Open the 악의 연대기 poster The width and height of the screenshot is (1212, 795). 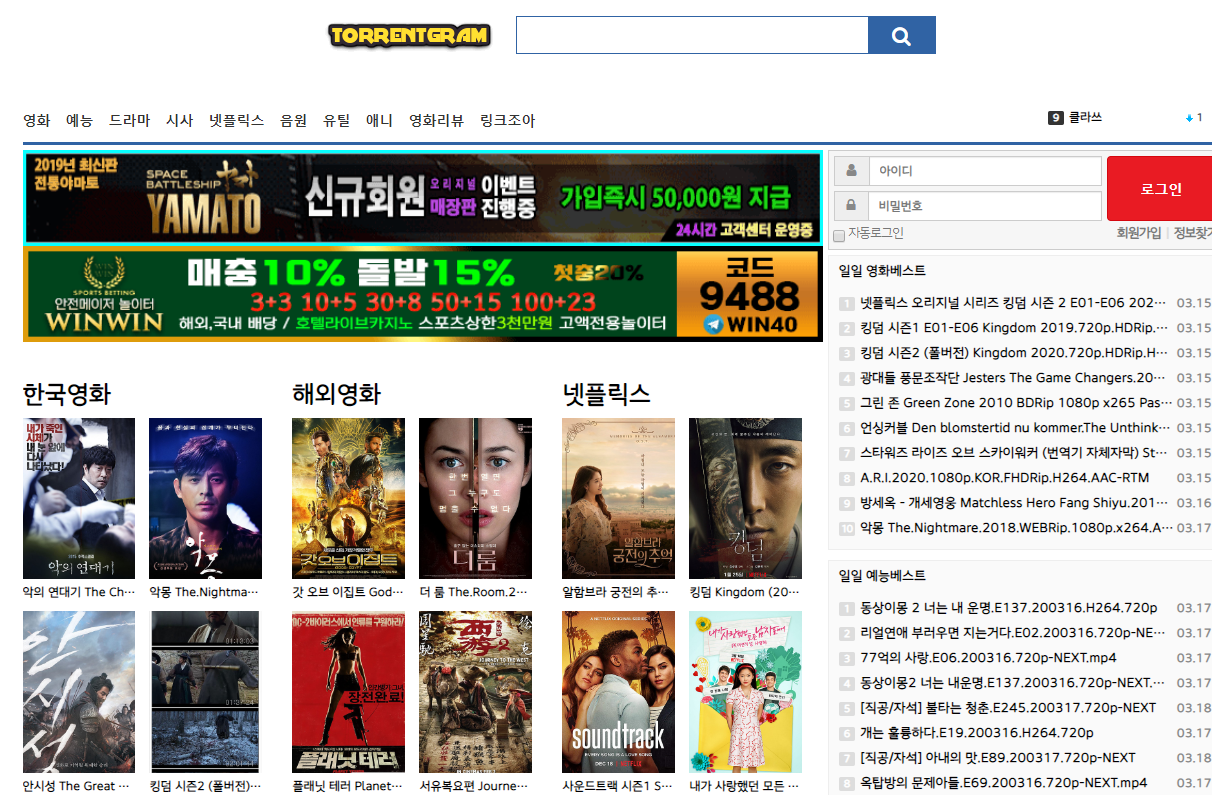pyautogui.click(x=79, y=498)
